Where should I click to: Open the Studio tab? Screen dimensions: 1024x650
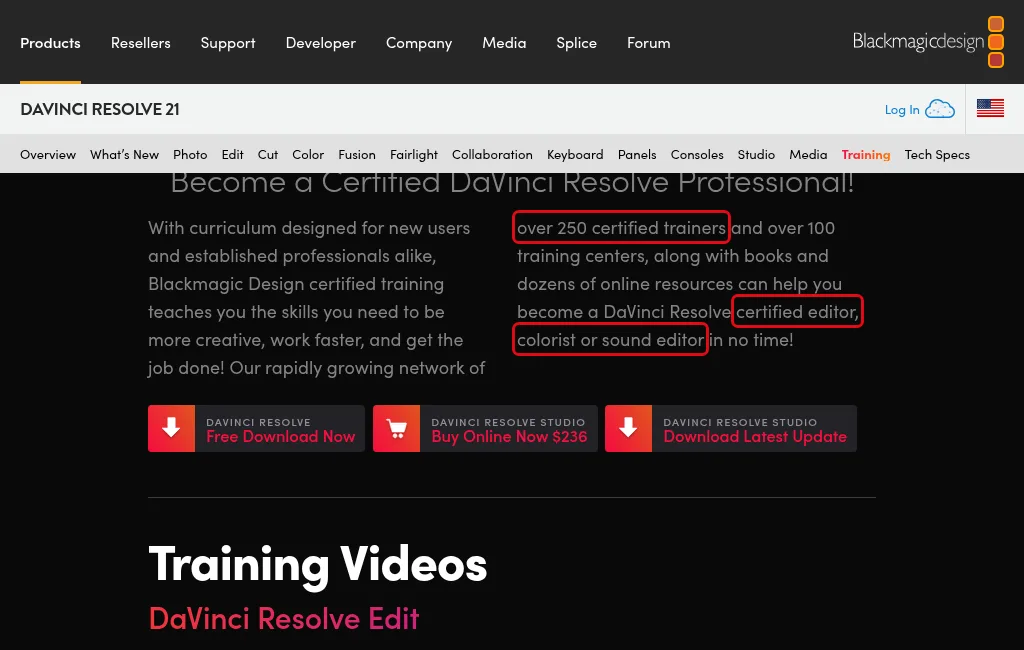pyautogui.click(x=756, y=155)
